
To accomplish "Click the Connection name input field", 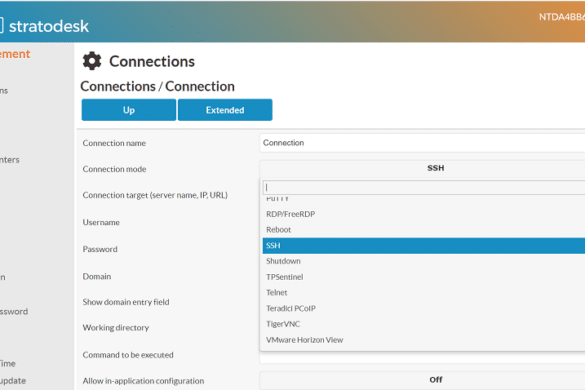I will (422, 143).
